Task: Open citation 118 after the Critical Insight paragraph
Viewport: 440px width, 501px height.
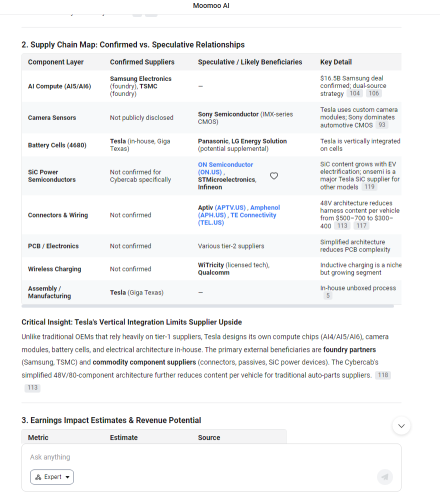Action: point(383,375)
